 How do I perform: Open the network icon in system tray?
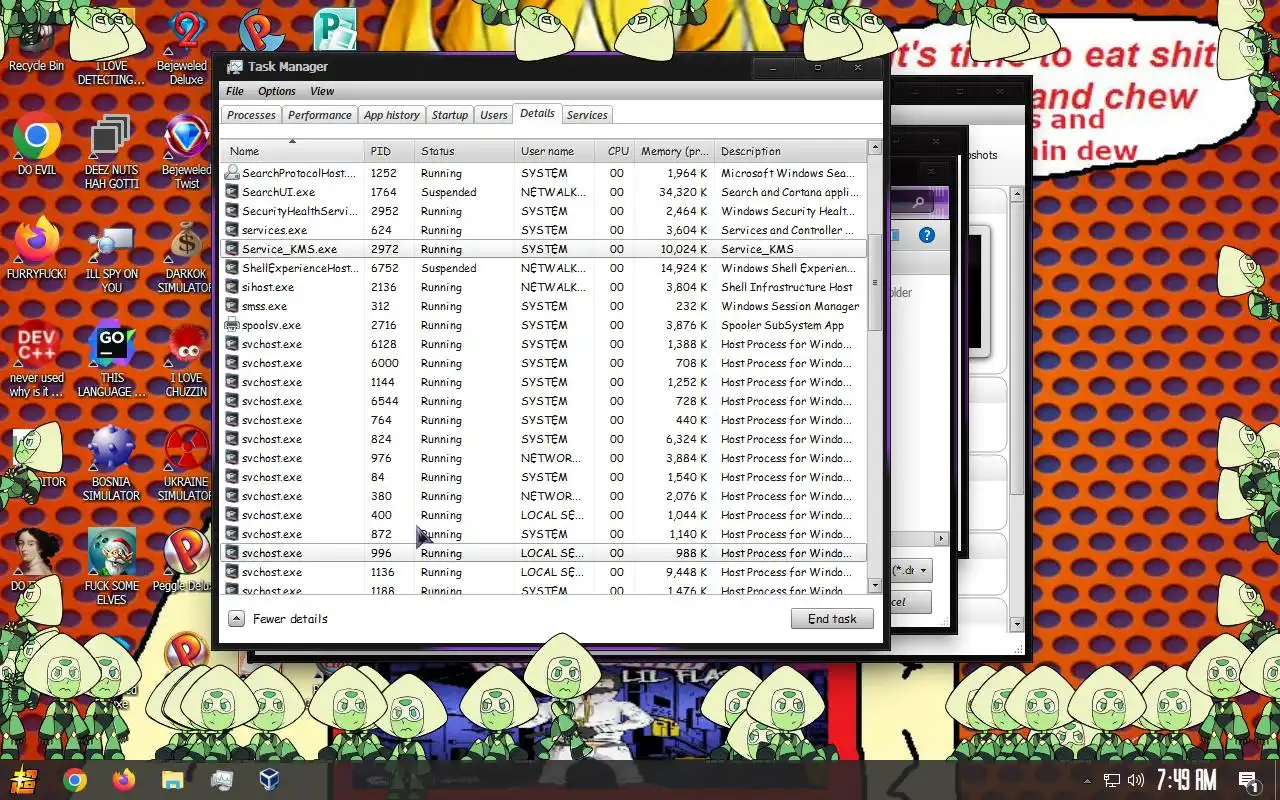click(1112, 780)
